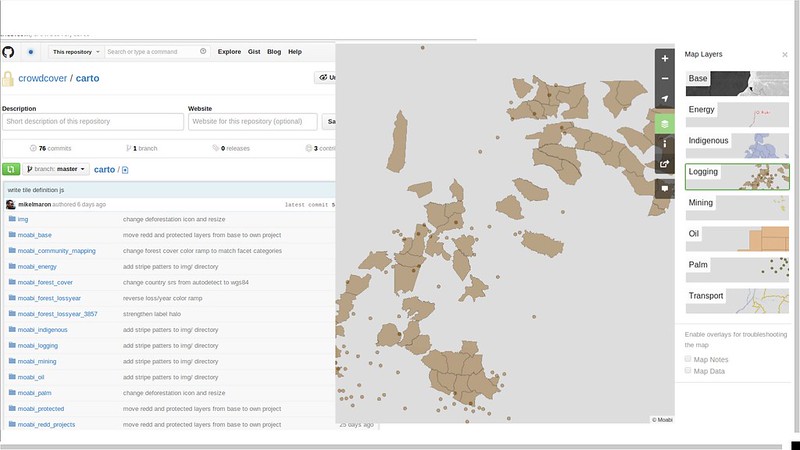The image size is (800, 450).
Task: Open Explore in the GitHub header
Action: point(229,52)
